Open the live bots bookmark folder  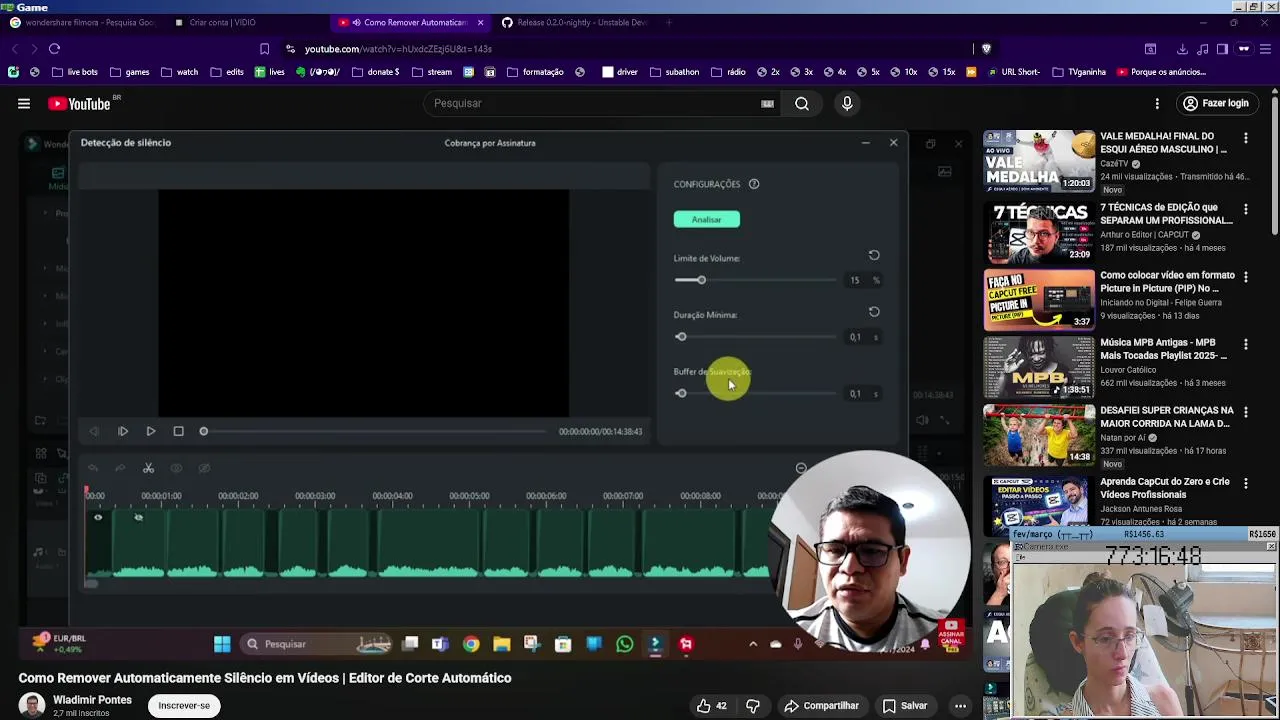click(x=74, y=72)
